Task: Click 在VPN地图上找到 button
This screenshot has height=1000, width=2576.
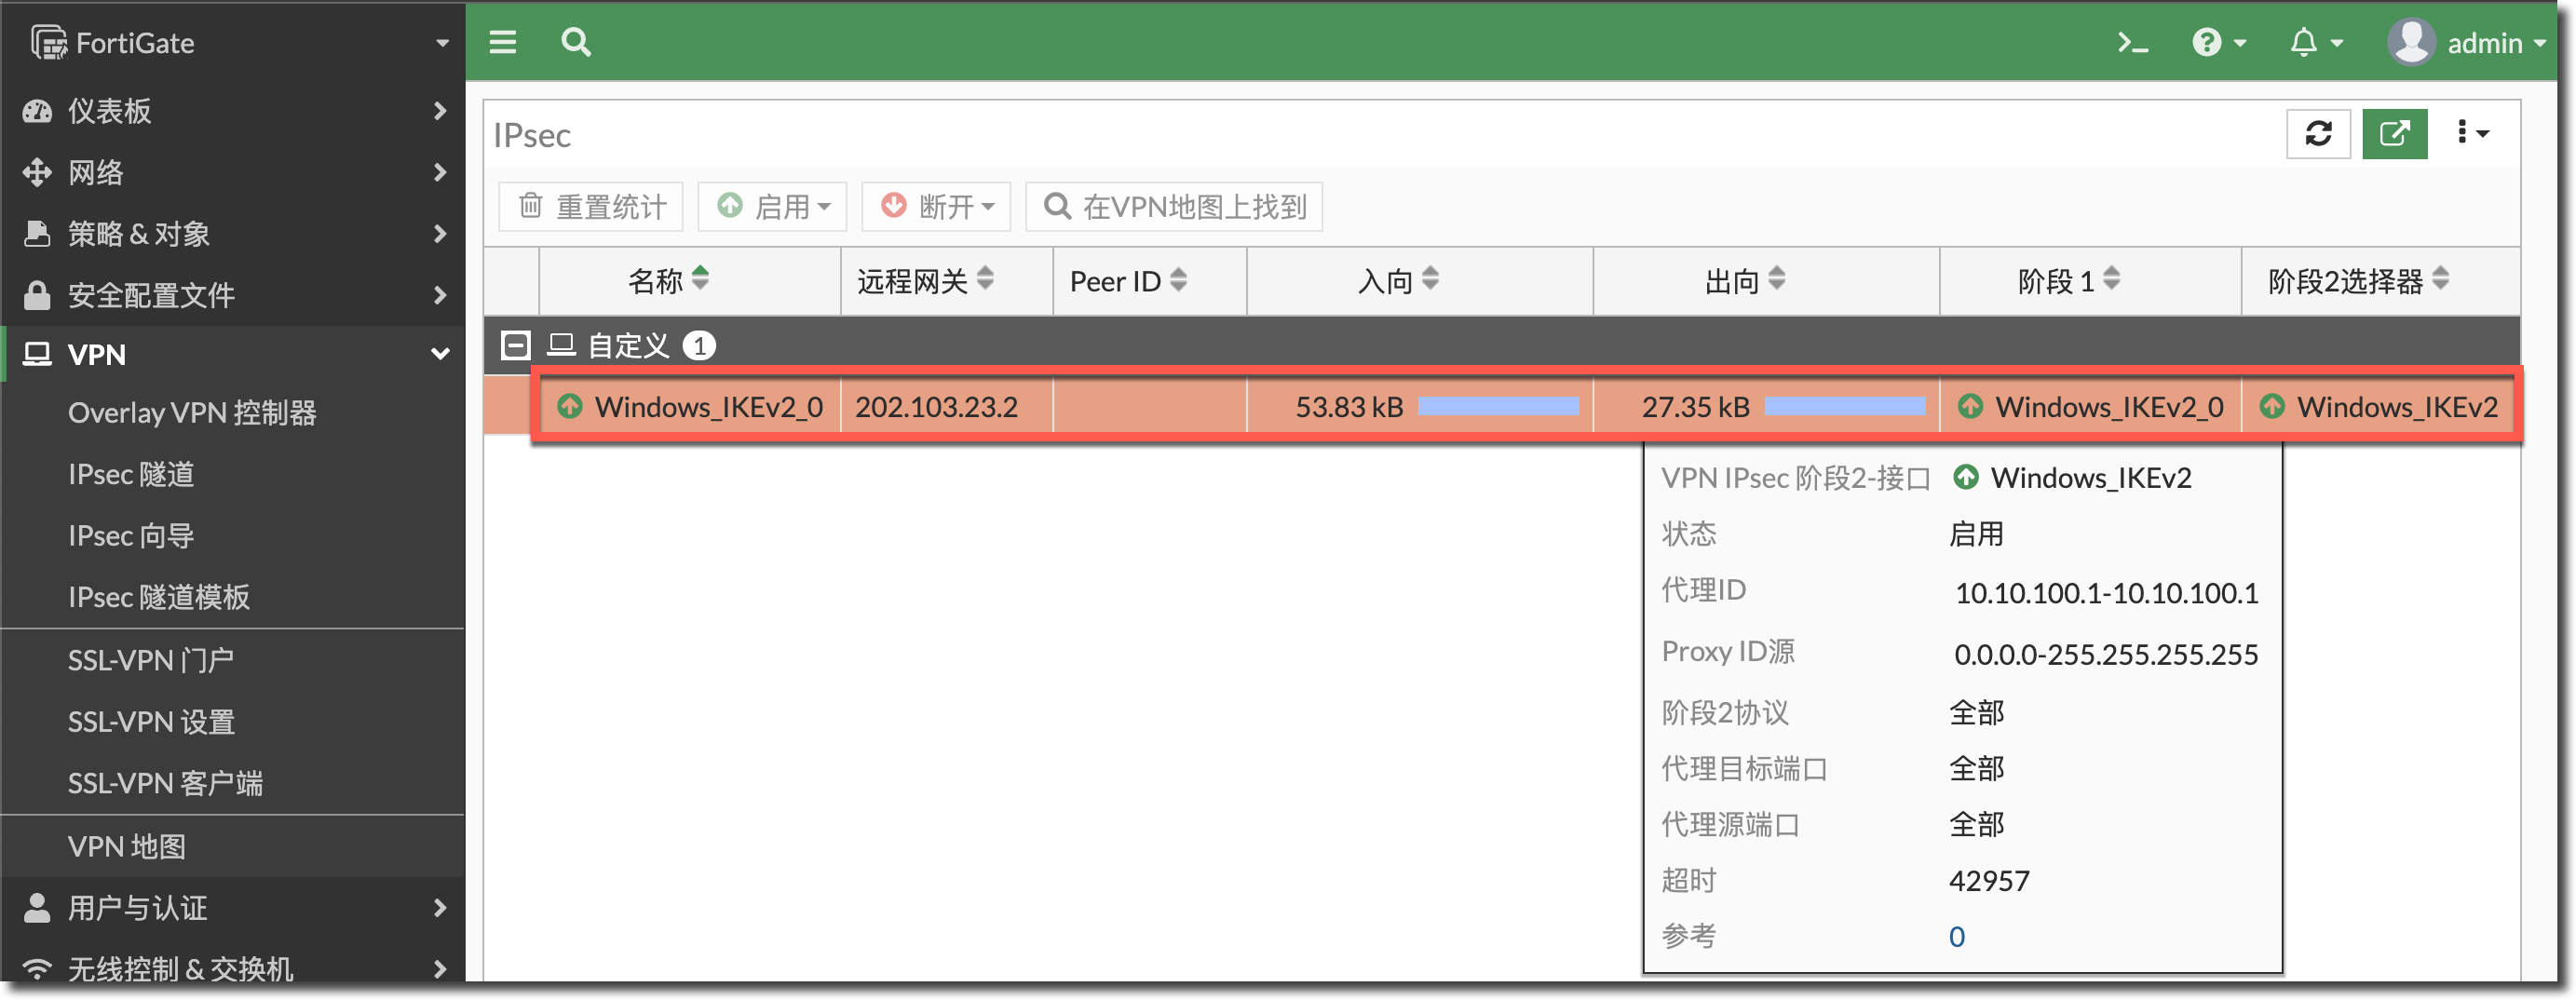Action: [x=1174, y=207]
